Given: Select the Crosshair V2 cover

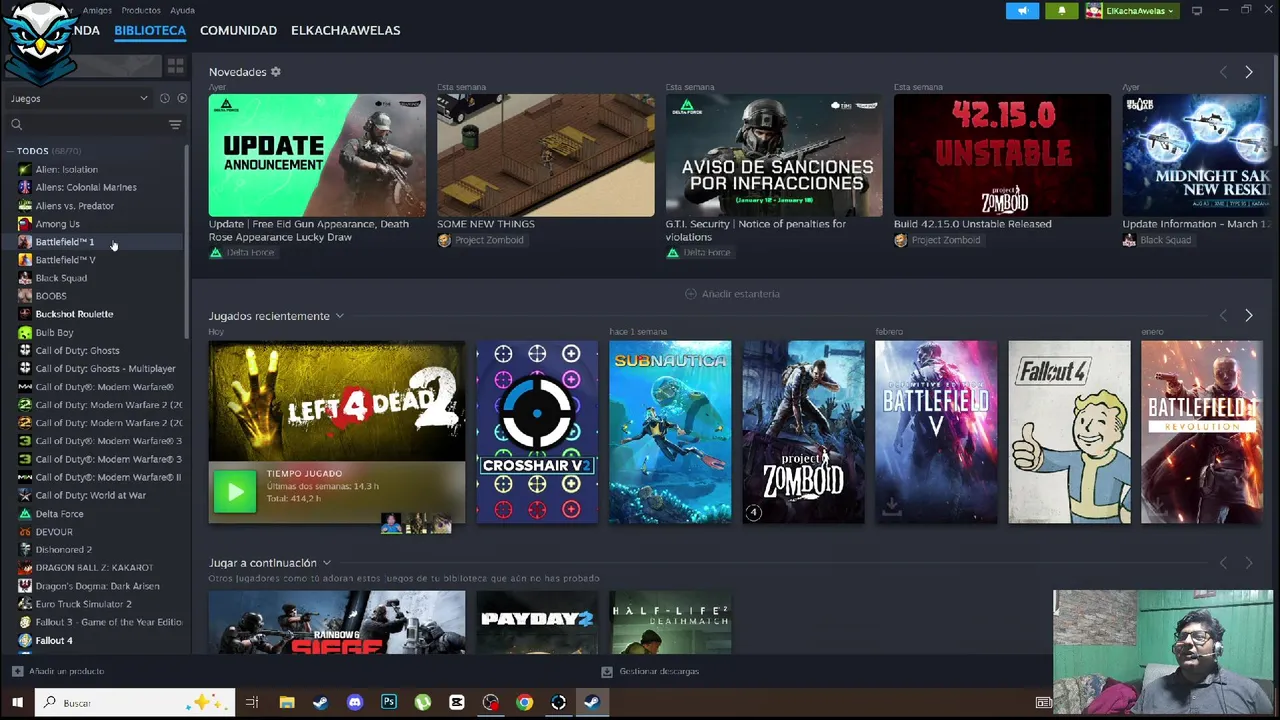Looking at the screenshot, I should pyautogui.click(x=537, y=432).
